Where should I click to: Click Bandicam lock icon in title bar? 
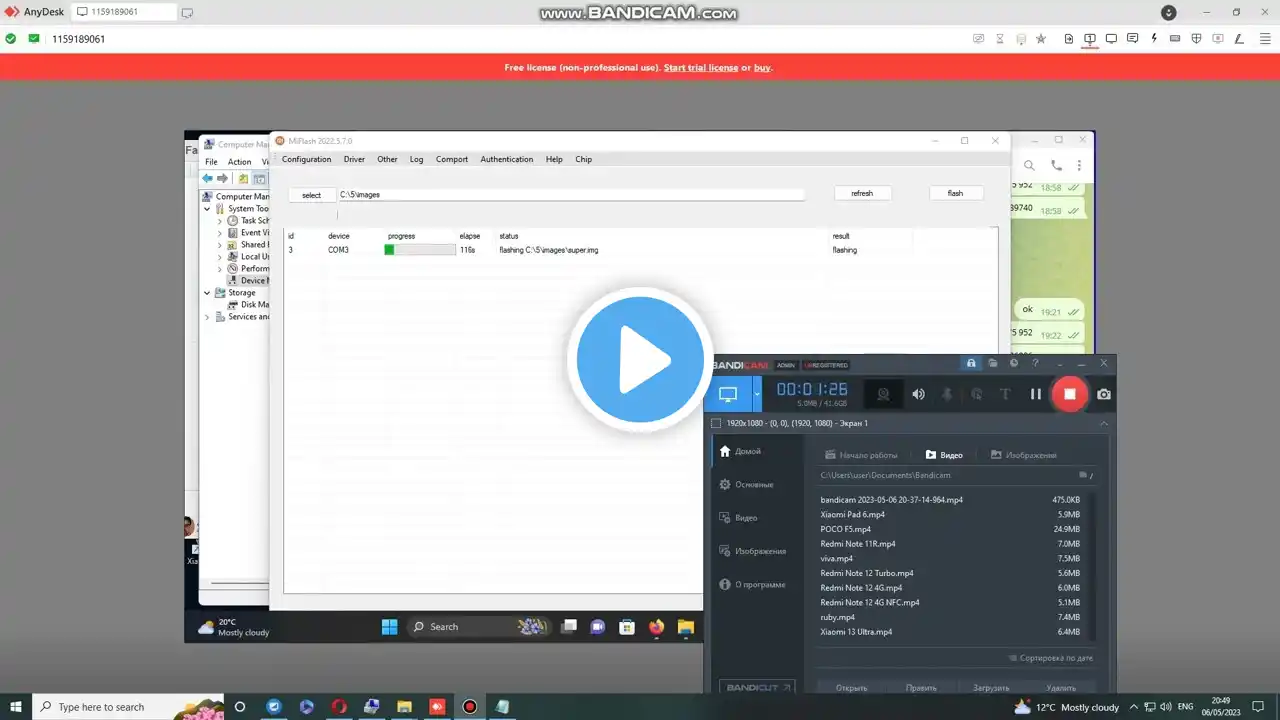(x=971, y=363)
